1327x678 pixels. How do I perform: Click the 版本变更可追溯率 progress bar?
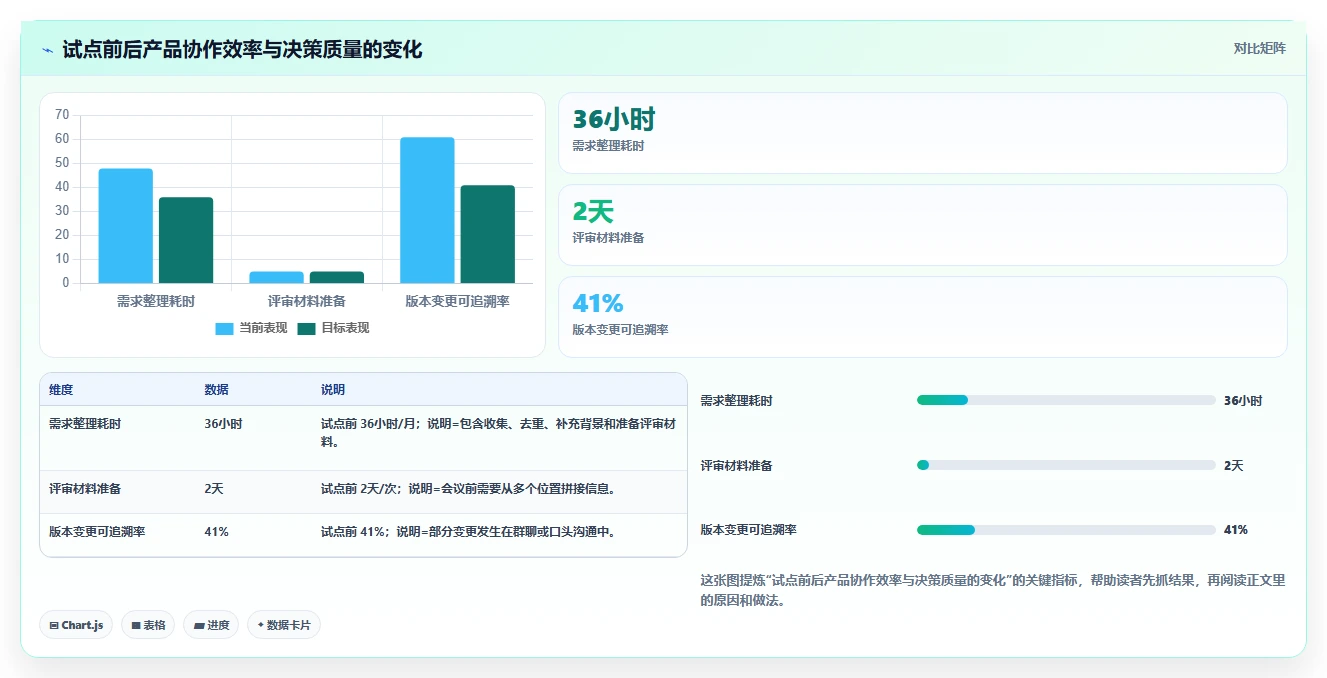click(x=1066, y=530)
